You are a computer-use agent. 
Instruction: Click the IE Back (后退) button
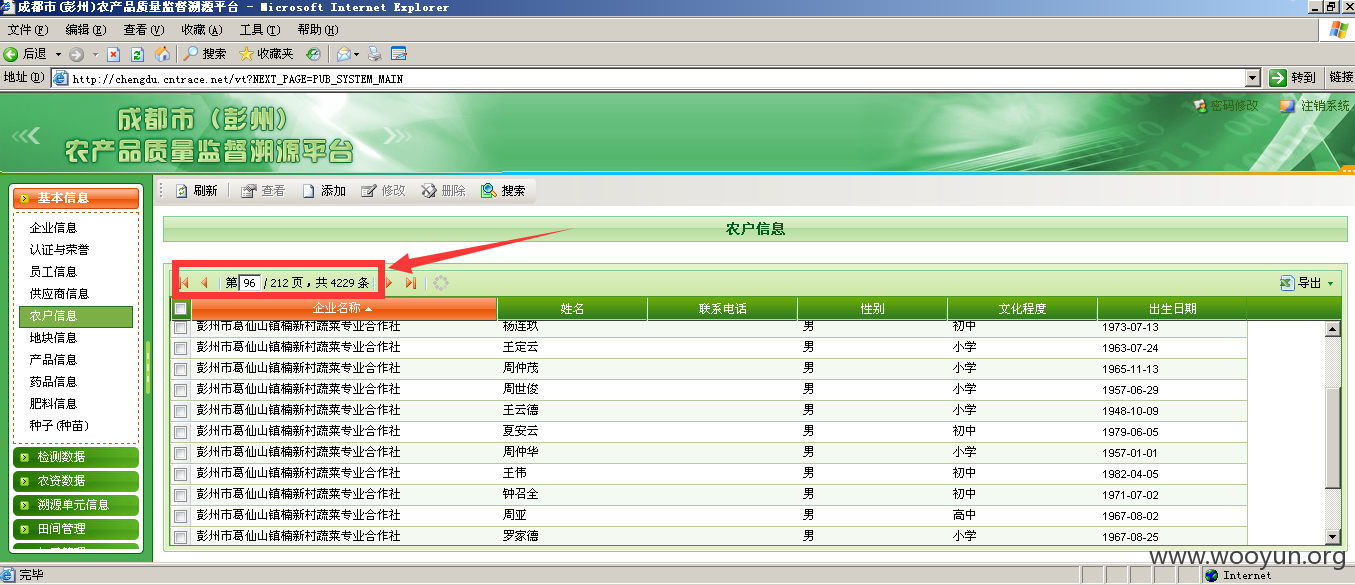pyautogui.click(x=26, y=54)
